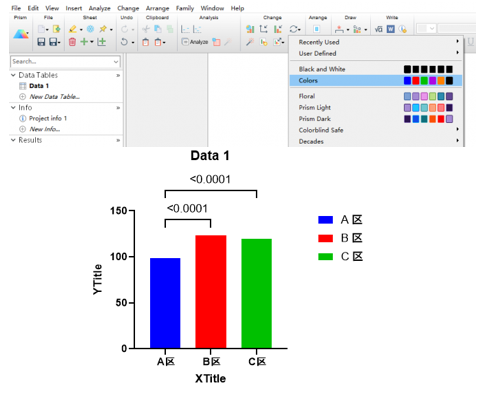Open the Family menu
The height and width of the screenshot is (393, 479).
[x=185, y=8]
